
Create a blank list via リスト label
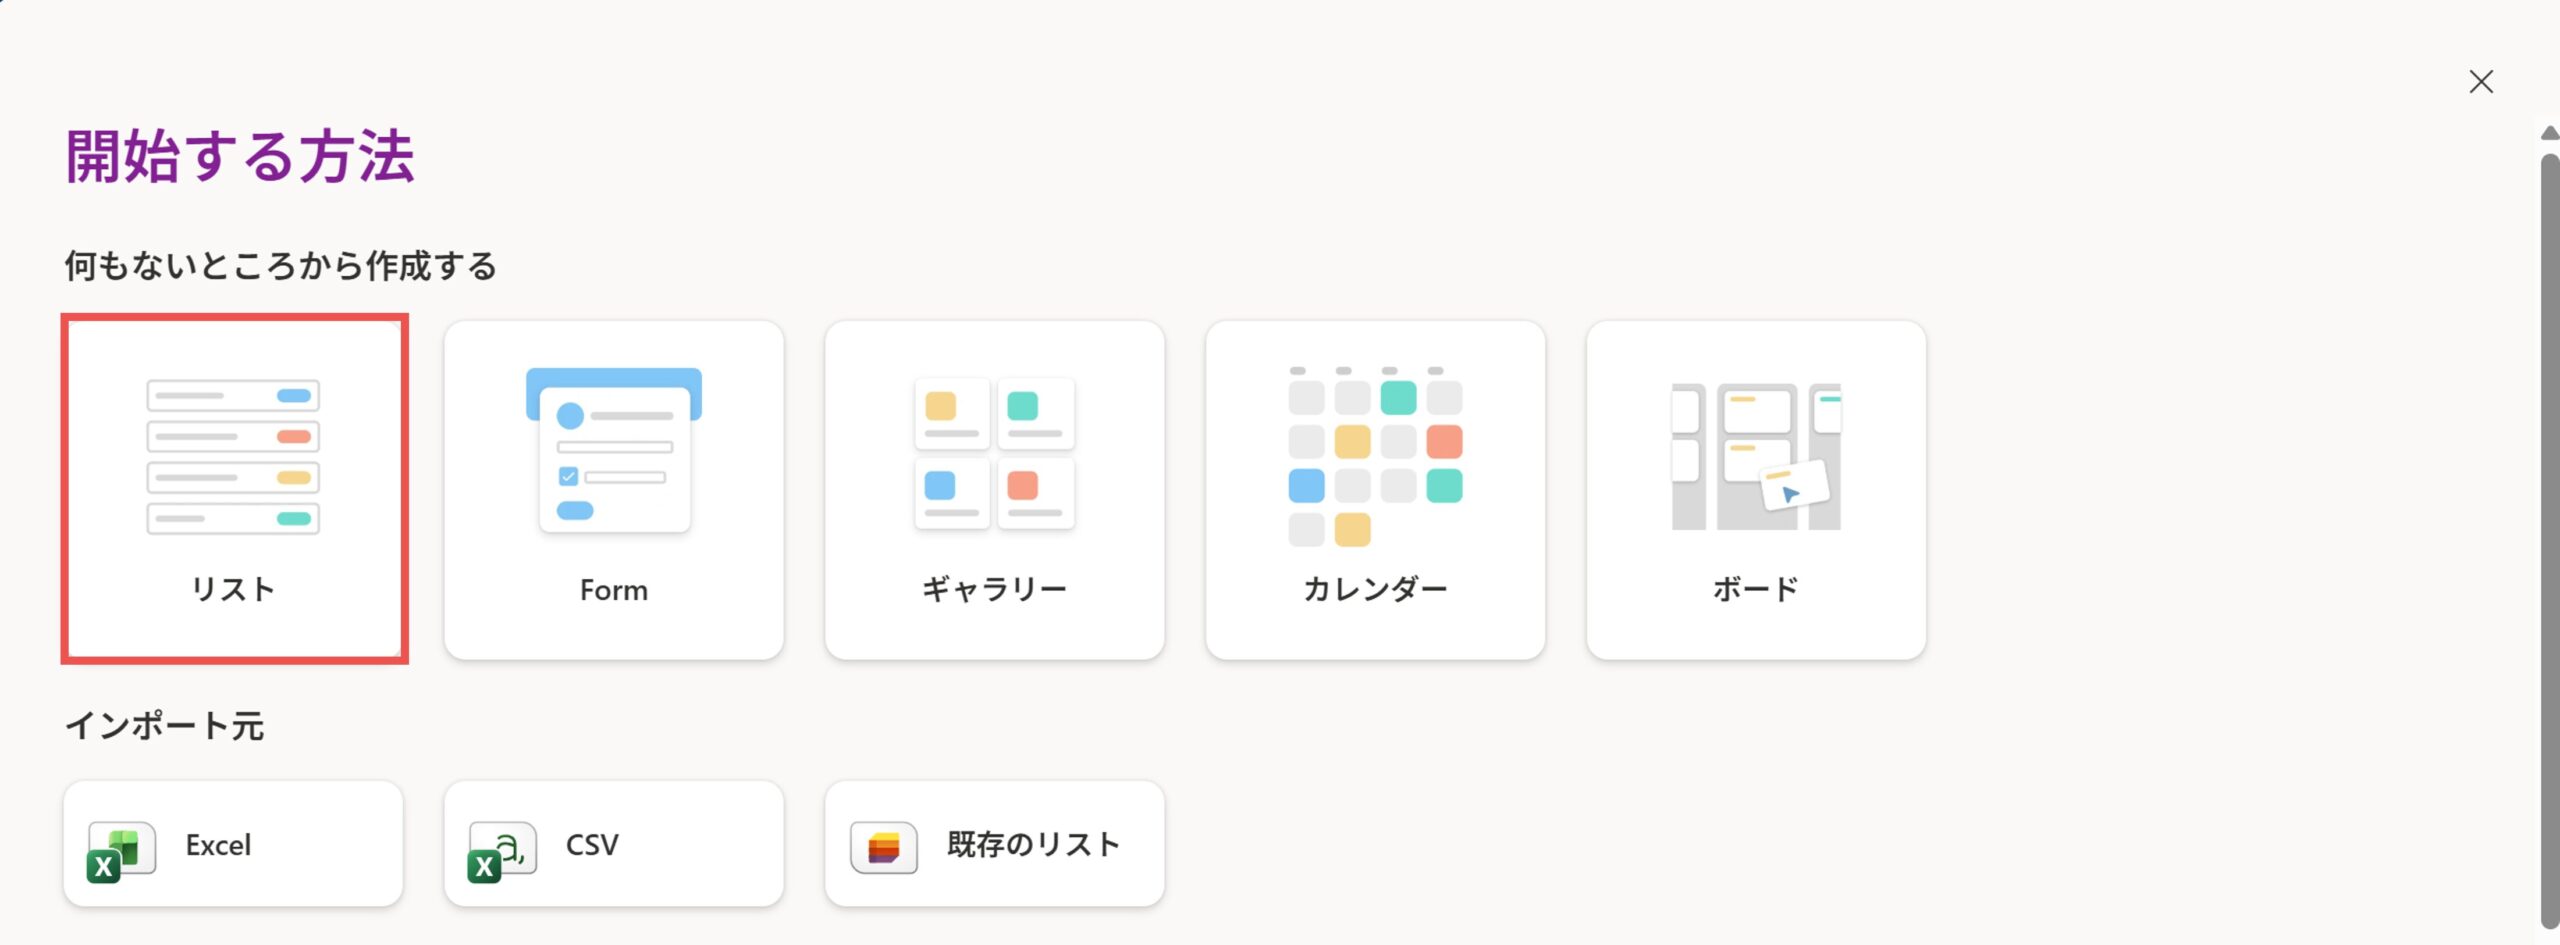233,589
